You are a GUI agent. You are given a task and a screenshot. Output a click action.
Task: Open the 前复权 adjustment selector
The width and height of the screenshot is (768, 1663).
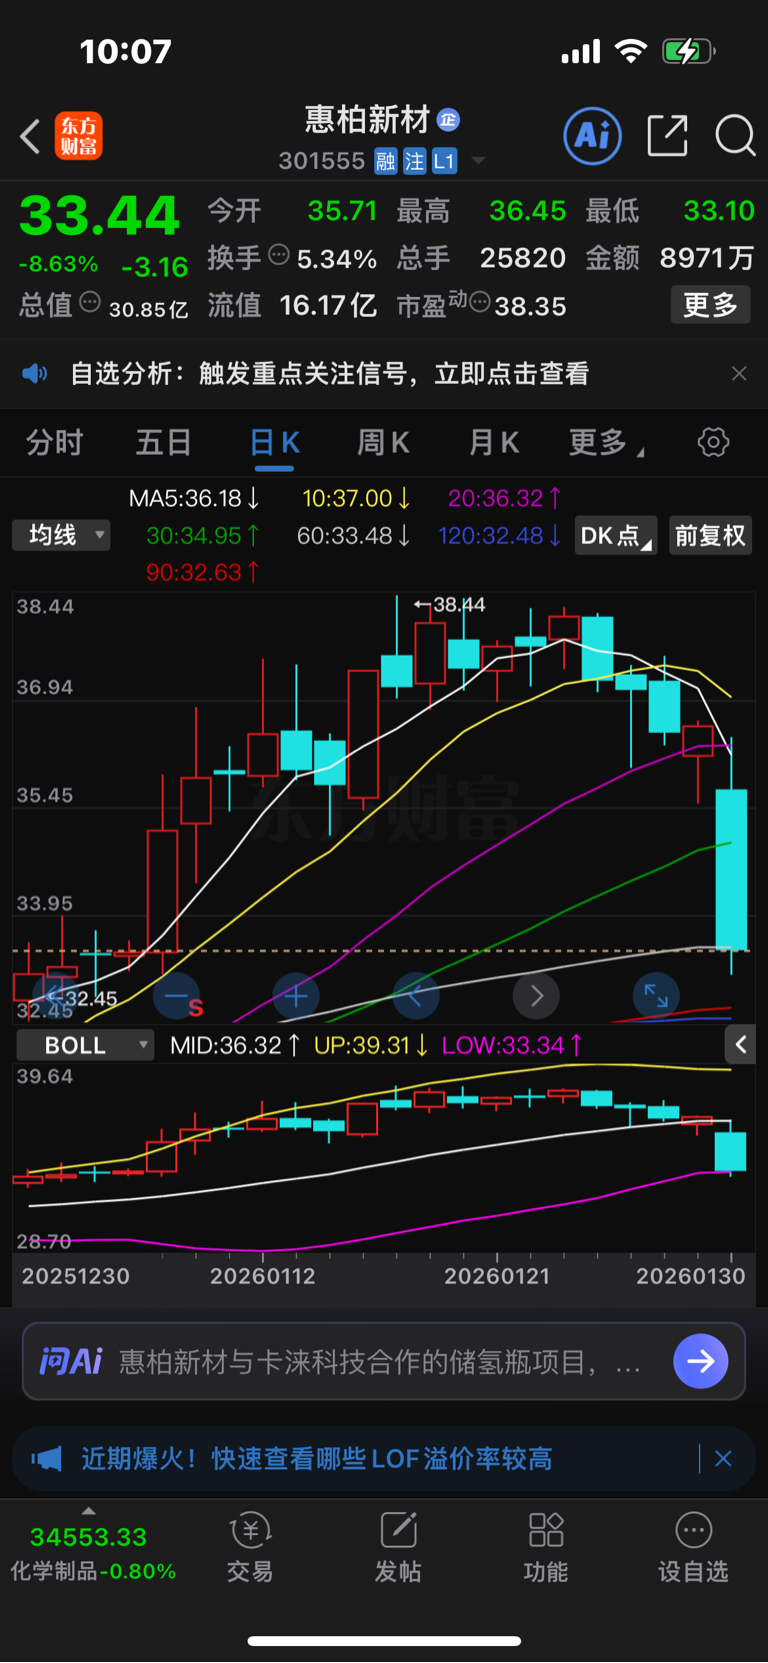click(x=710, y=535)
